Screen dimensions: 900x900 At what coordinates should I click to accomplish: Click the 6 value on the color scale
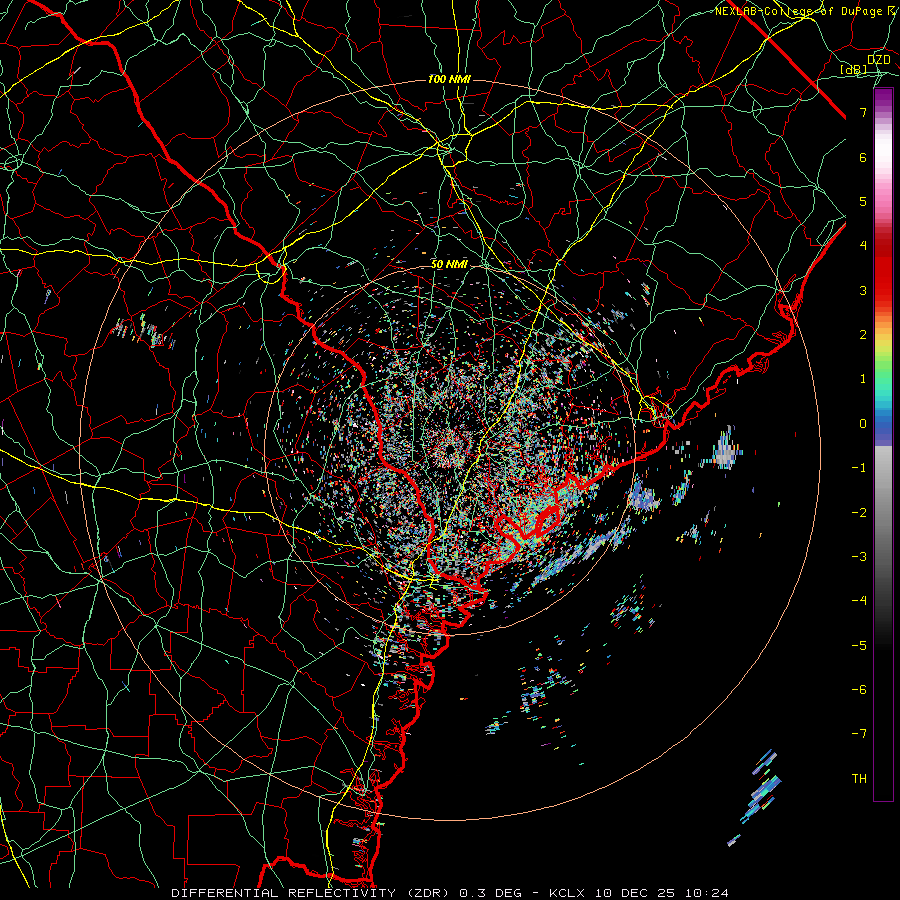[863, 157]
